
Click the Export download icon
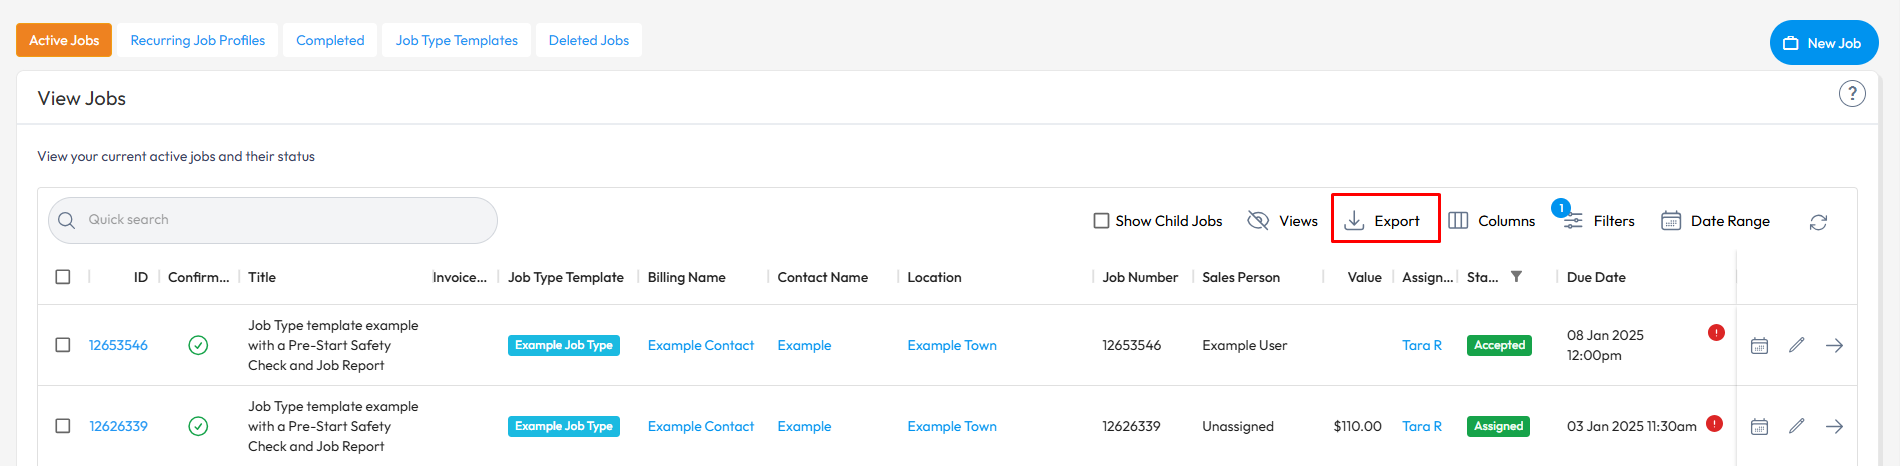(x=1354, y=220)
